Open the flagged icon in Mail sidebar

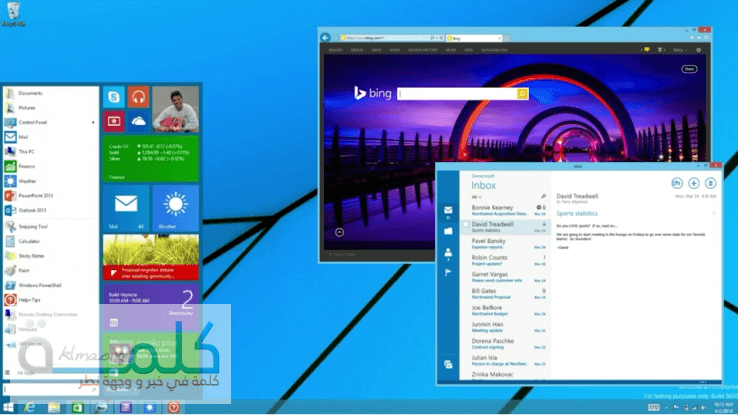coord(448,272)
